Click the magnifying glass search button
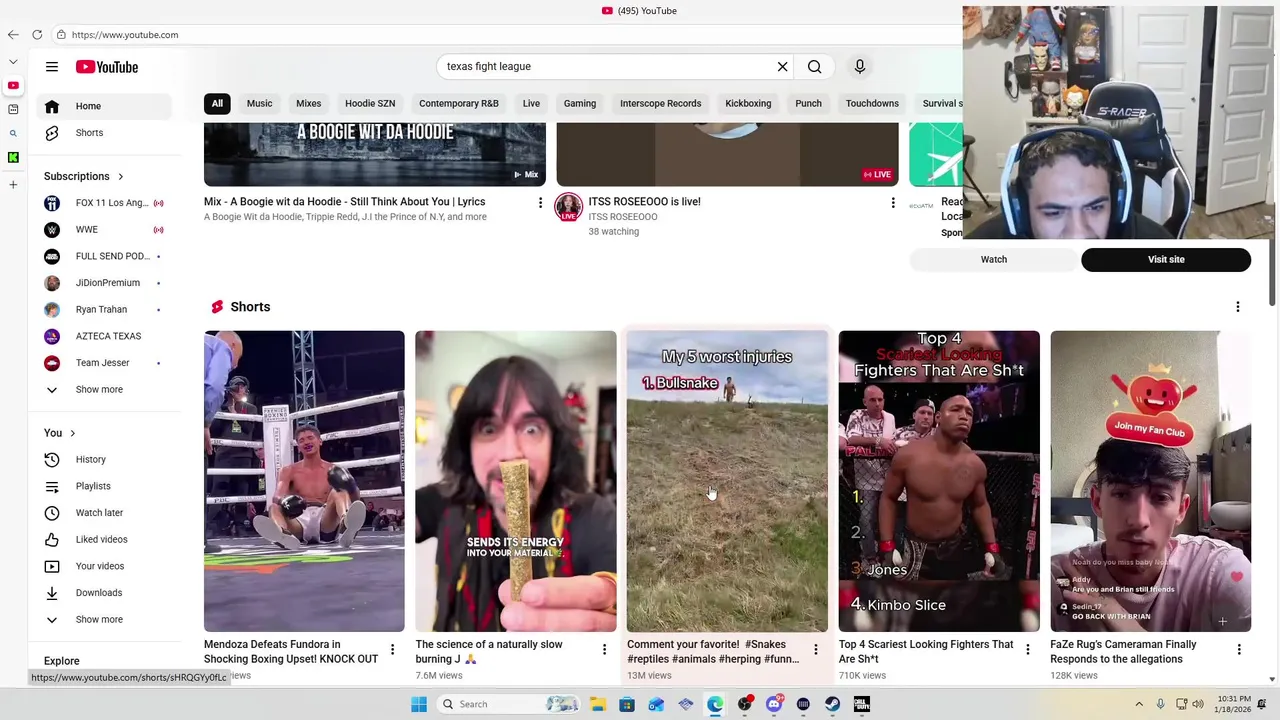Viewport: 1280px width, 720px height. pyautogui.click(x=815, y=67)
